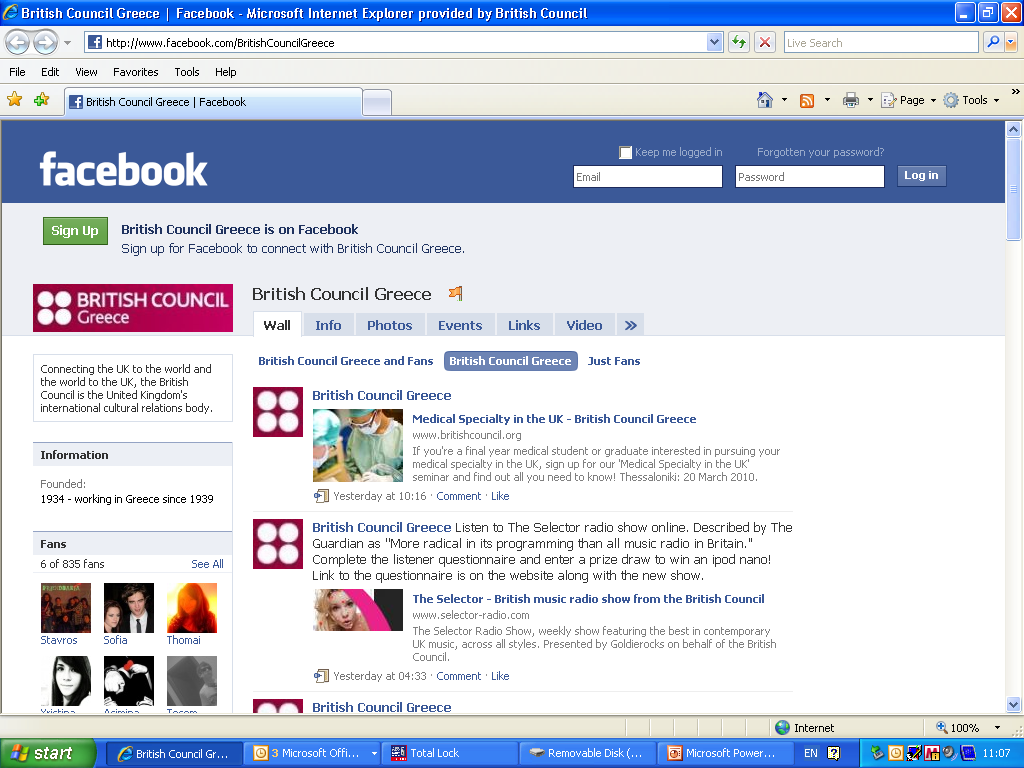
Task: Click the Windows start button
Action: tap(48, 753)
